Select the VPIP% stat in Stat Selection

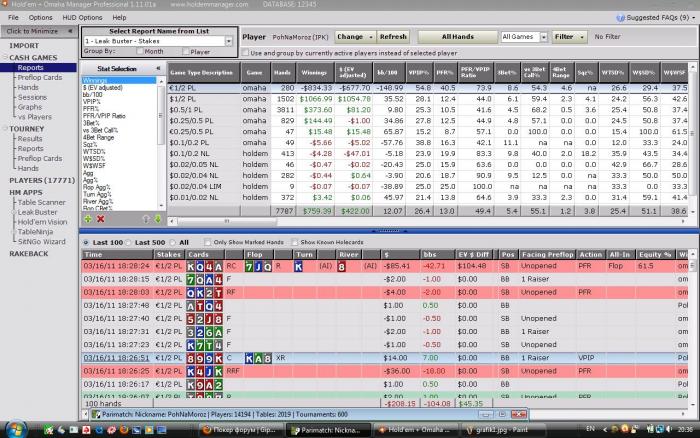92,102
